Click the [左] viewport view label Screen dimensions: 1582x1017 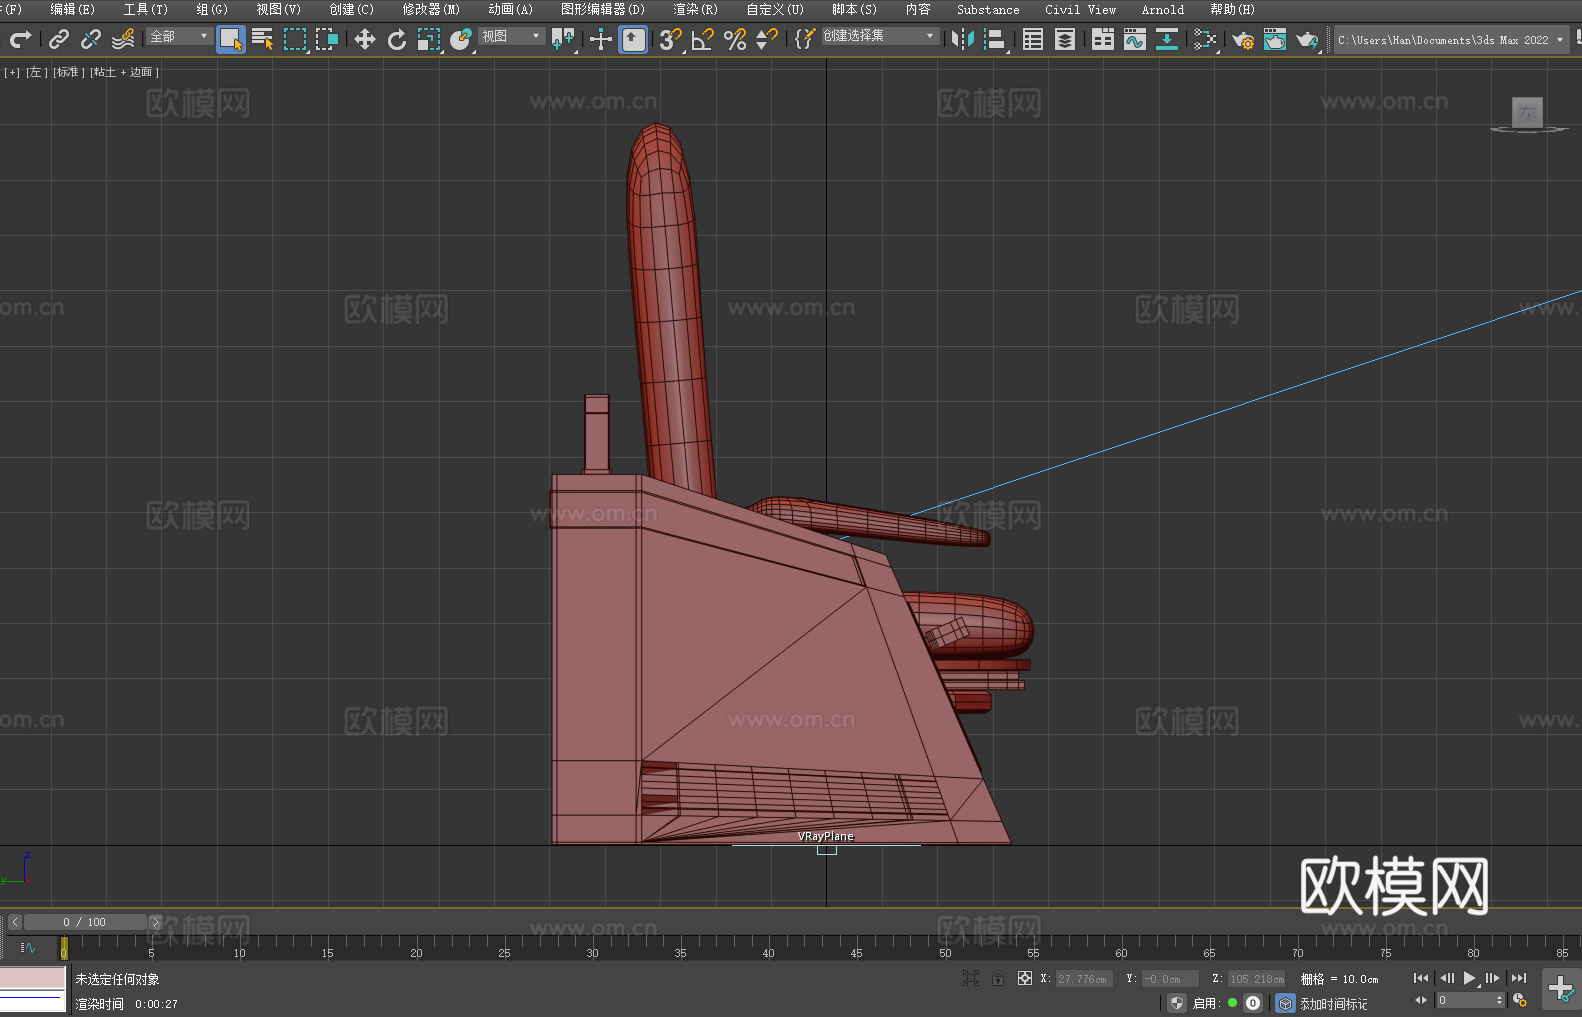(36, 72)
